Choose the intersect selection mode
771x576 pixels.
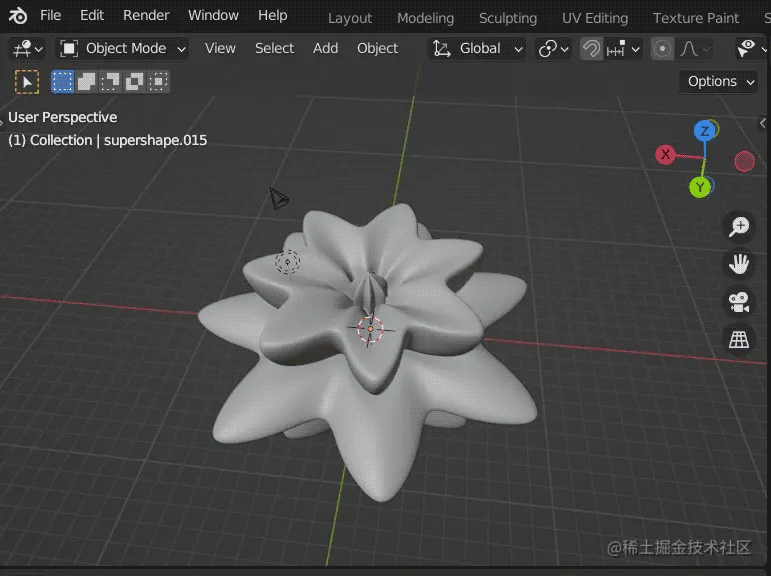[x=158, y=81]
